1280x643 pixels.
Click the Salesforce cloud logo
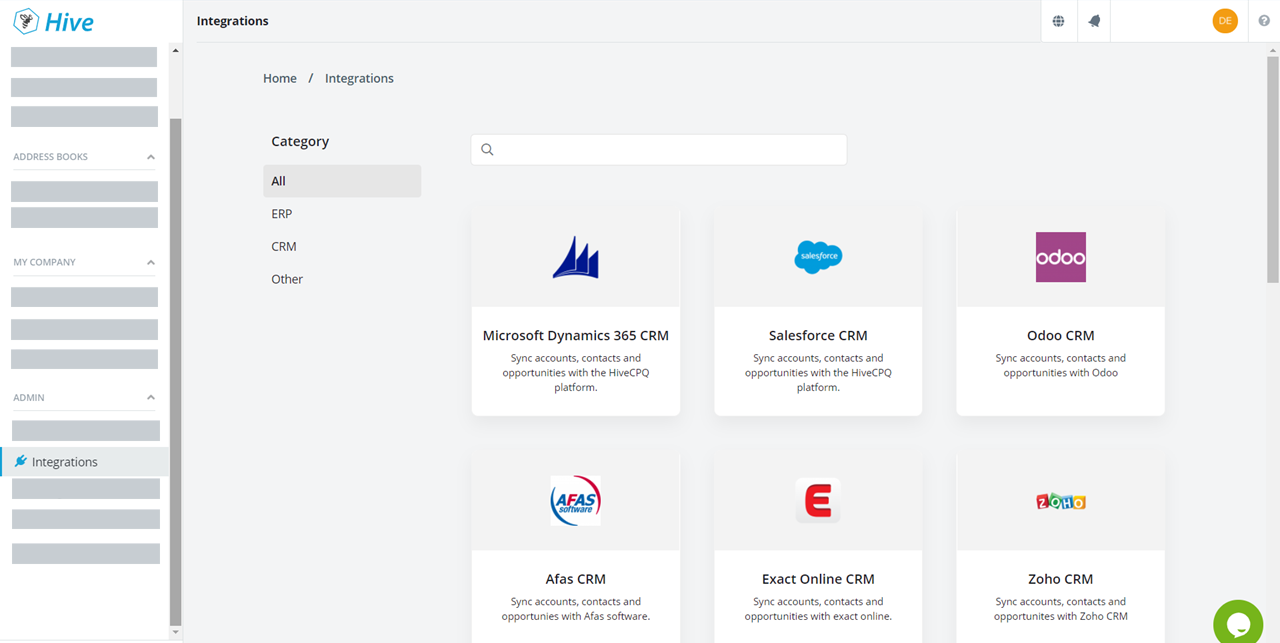tap(818, 257)
